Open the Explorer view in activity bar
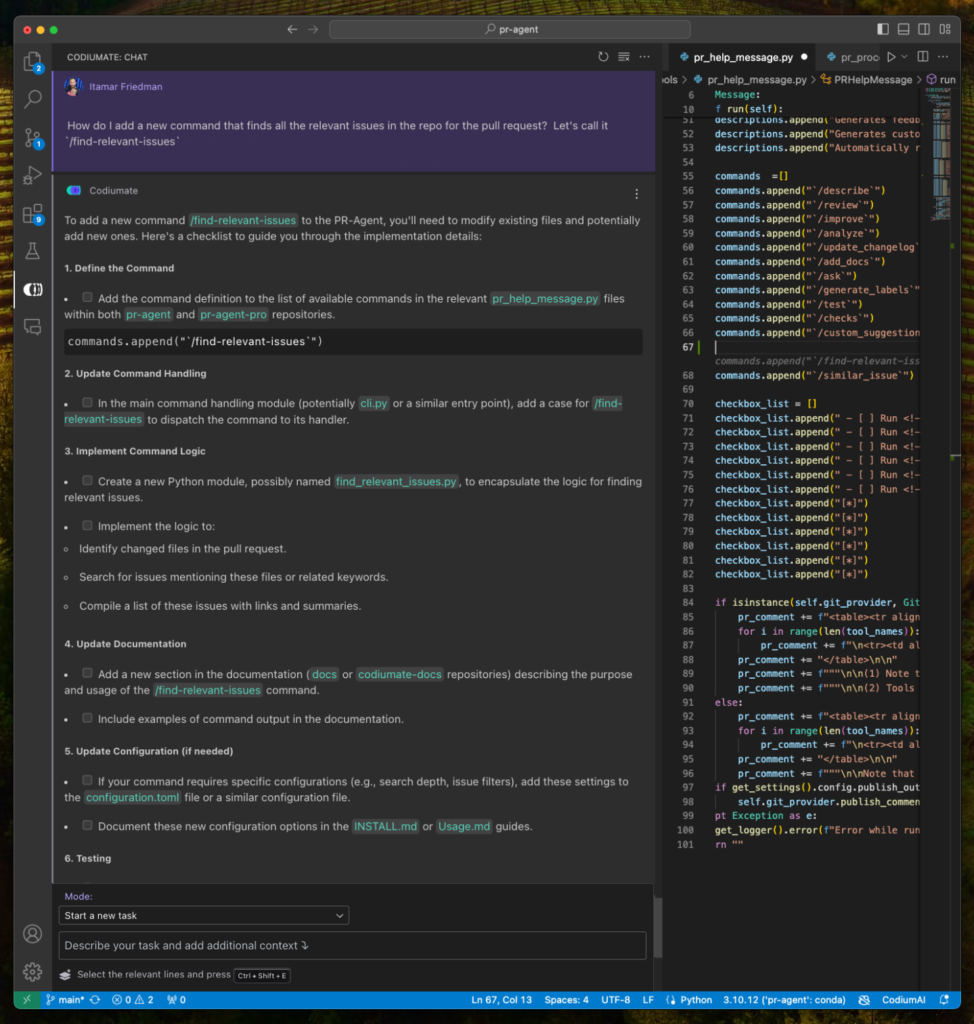The image size is (974, 1024). click(32, 61)
